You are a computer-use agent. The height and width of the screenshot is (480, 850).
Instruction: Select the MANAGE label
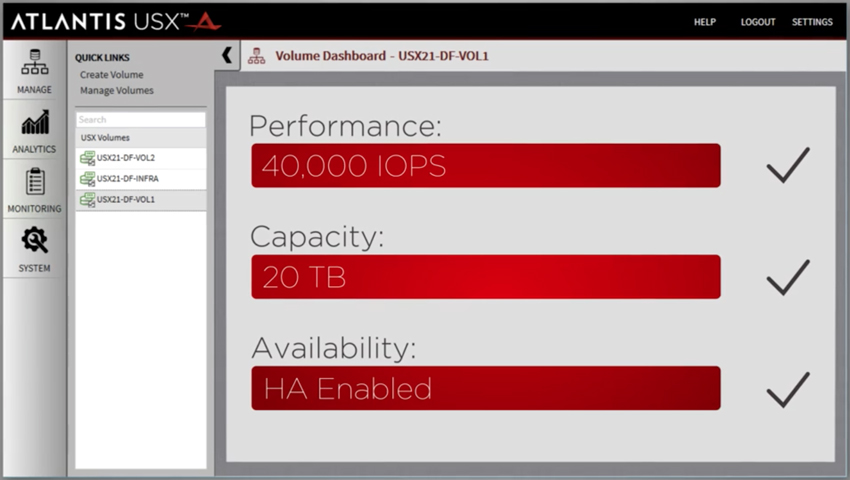pos(34,89)
